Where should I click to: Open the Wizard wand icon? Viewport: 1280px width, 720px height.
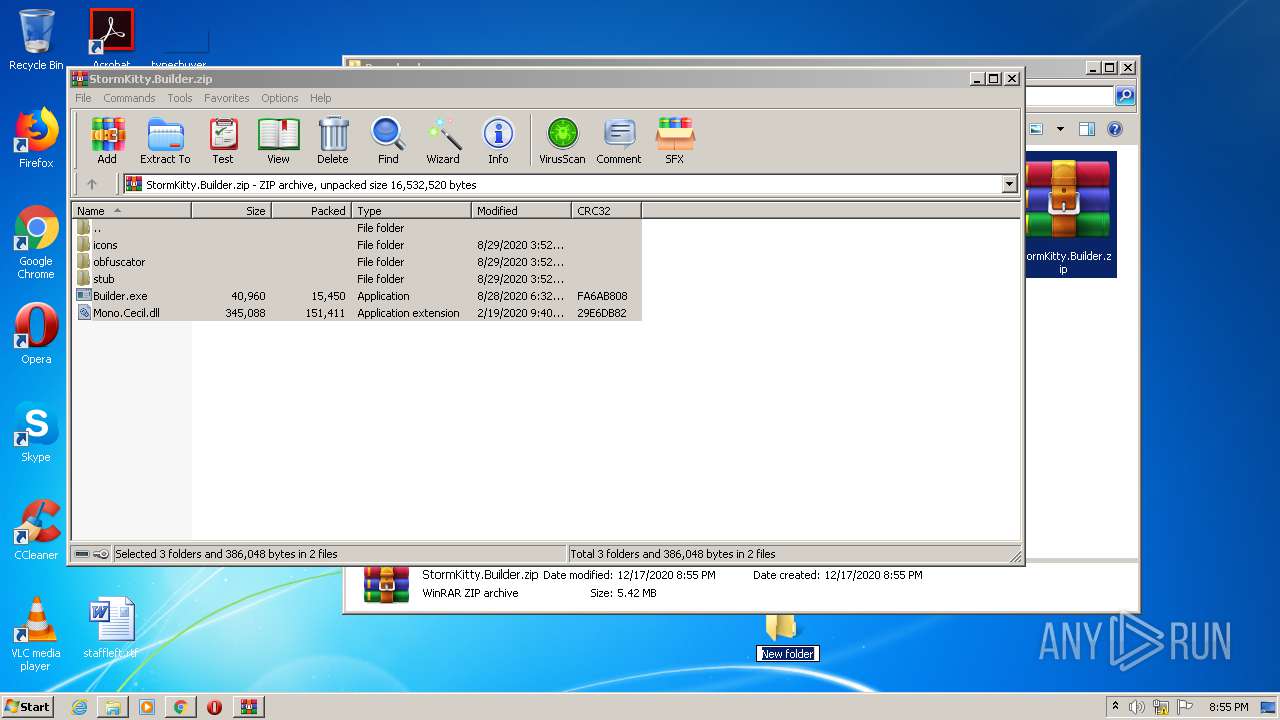click(x=443, y=141)
